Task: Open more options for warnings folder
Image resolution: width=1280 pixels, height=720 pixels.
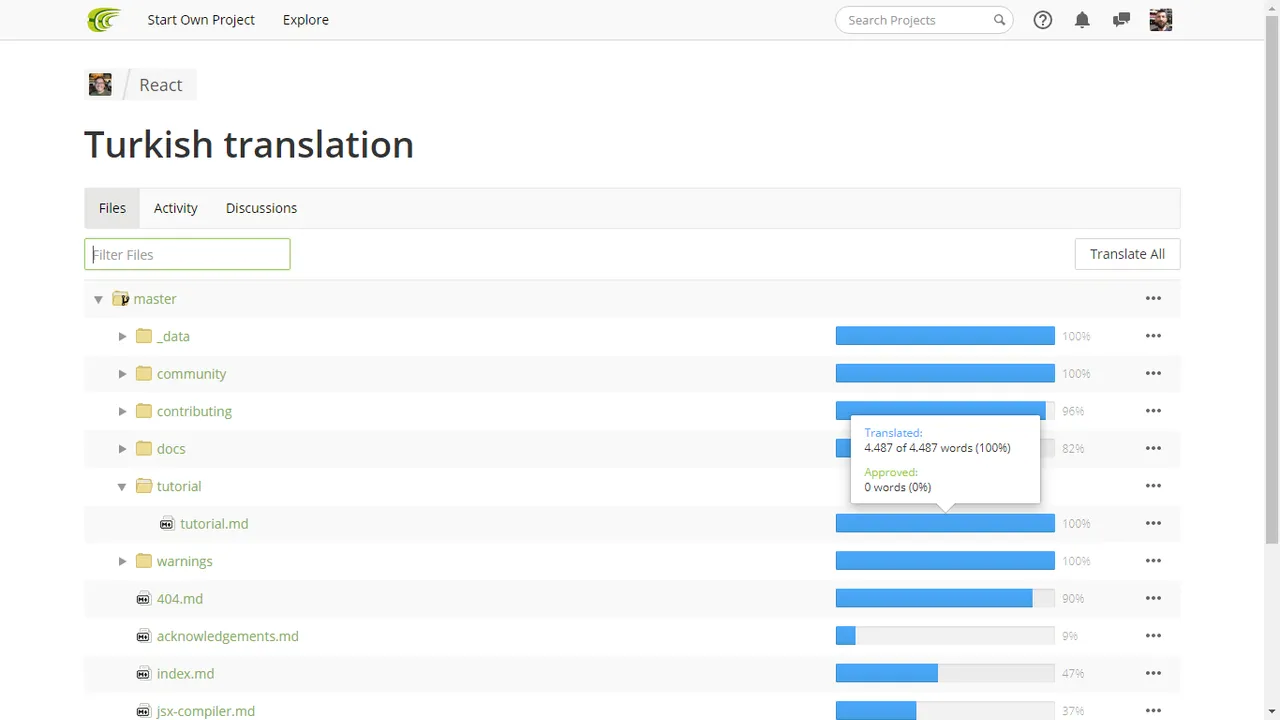Action: click(x=1153, y=561)
